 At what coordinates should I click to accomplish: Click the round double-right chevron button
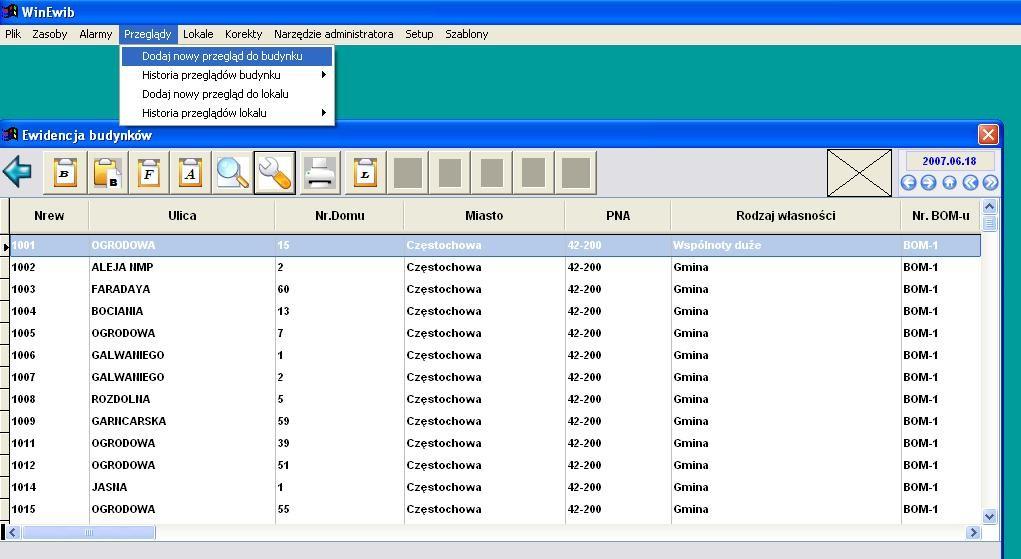[x=990, y=183]
